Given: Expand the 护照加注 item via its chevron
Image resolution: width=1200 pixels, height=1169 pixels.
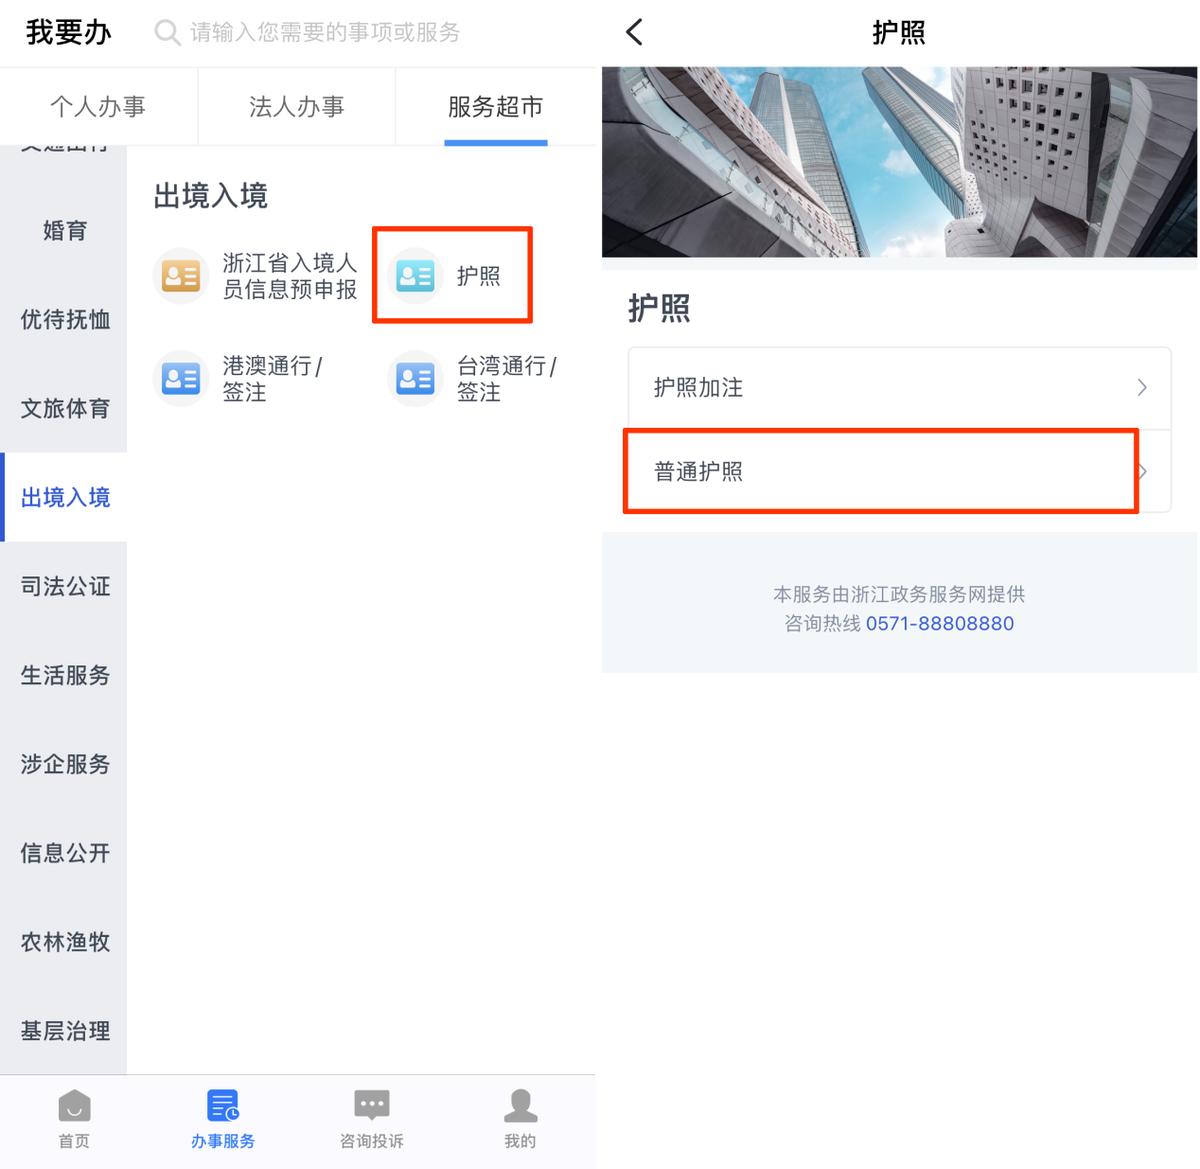Looking at the screenshot, I should pos(1141,387).
